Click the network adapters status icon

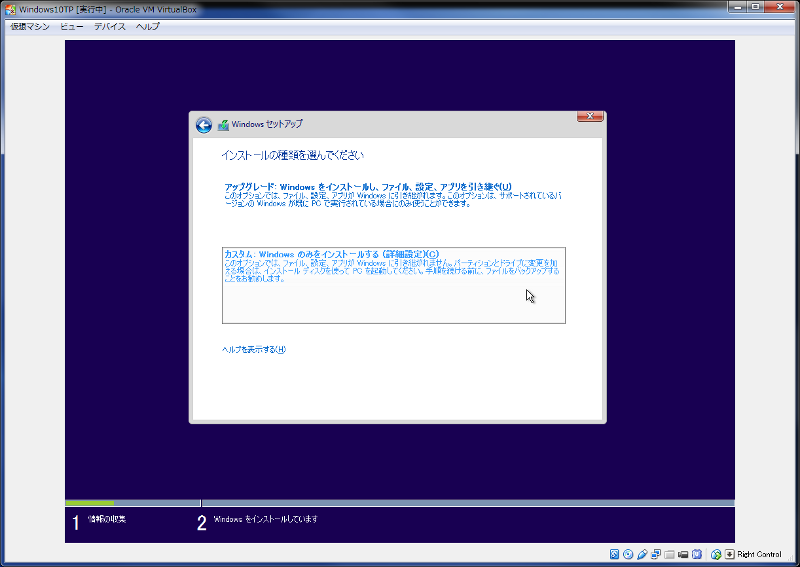click(x=656, y=554)
